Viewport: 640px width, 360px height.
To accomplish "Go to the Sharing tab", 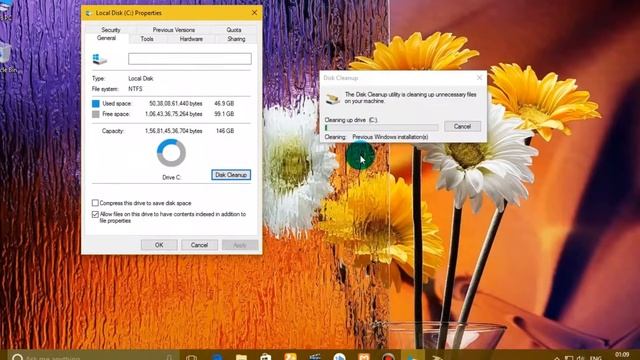I will (x=236, y=39).
